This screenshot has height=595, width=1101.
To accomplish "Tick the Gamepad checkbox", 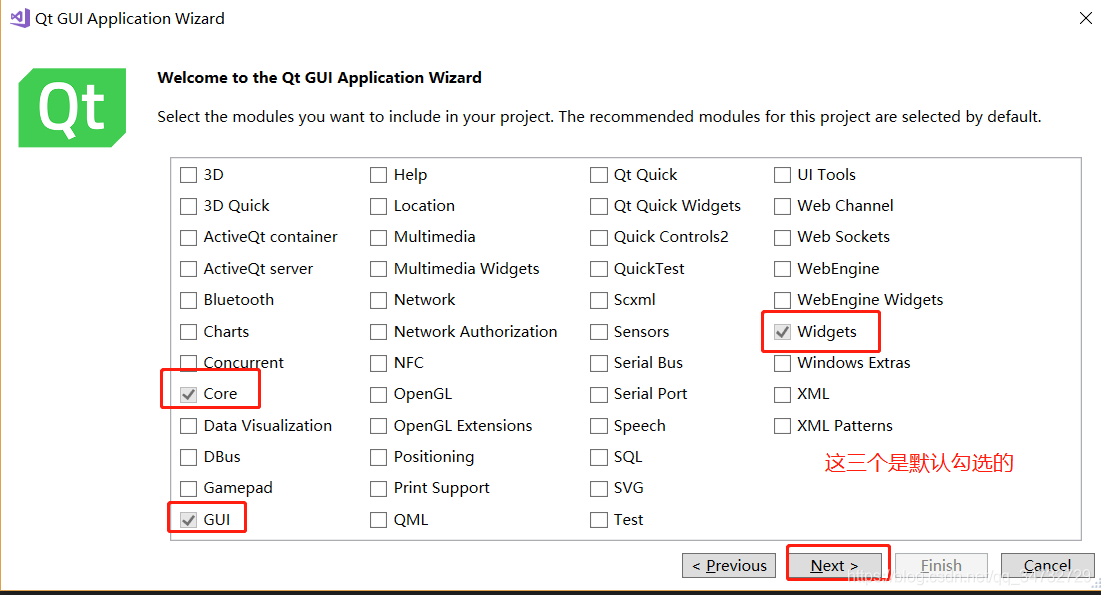I will pos(188,488).
